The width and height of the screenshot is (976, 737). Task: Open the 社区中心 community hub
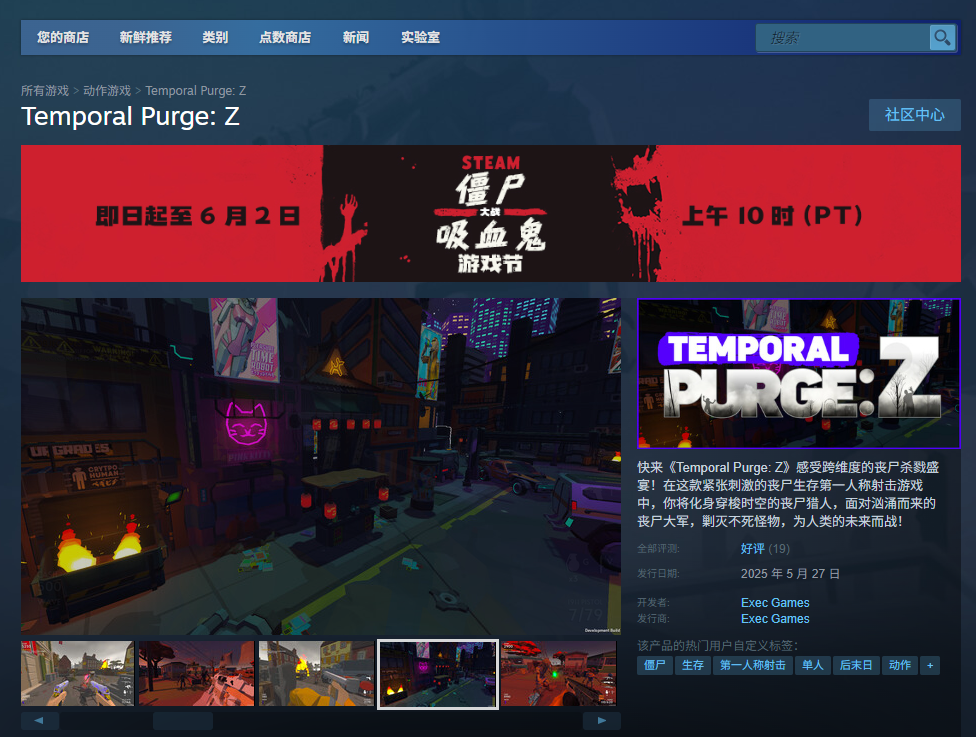tap(913, 115)
